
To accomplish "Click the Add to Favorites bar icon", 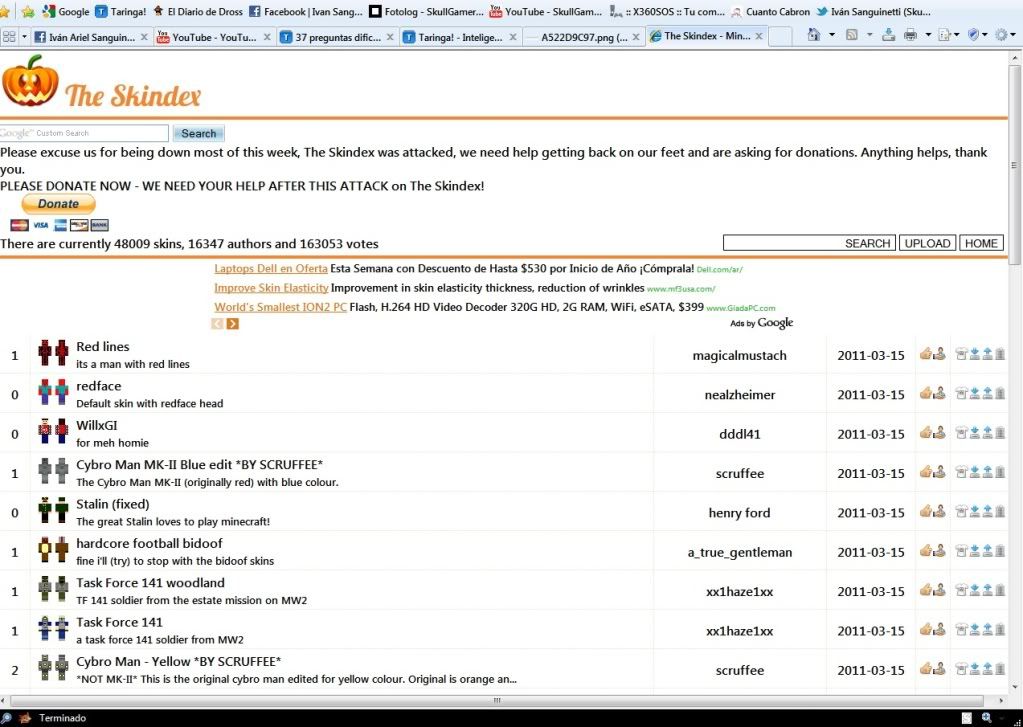I will 27,12.
